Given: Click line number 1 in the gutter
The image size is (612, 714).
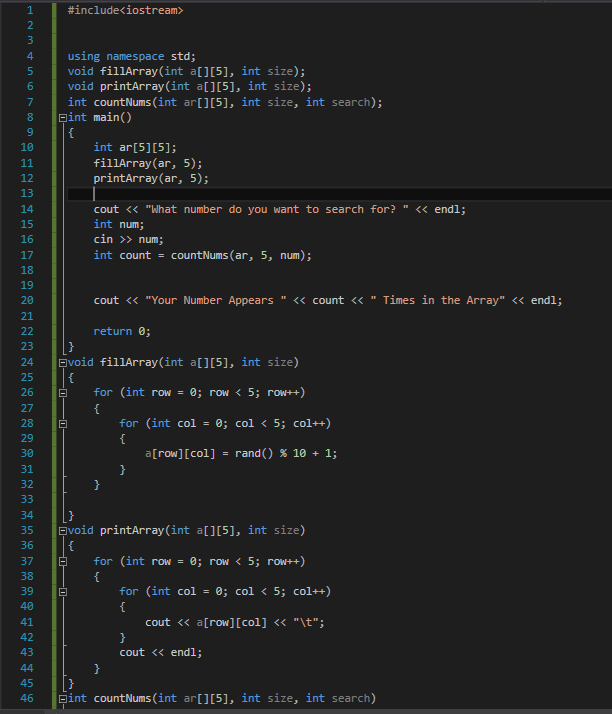Looking at the screenshot, I should point(30,10).
